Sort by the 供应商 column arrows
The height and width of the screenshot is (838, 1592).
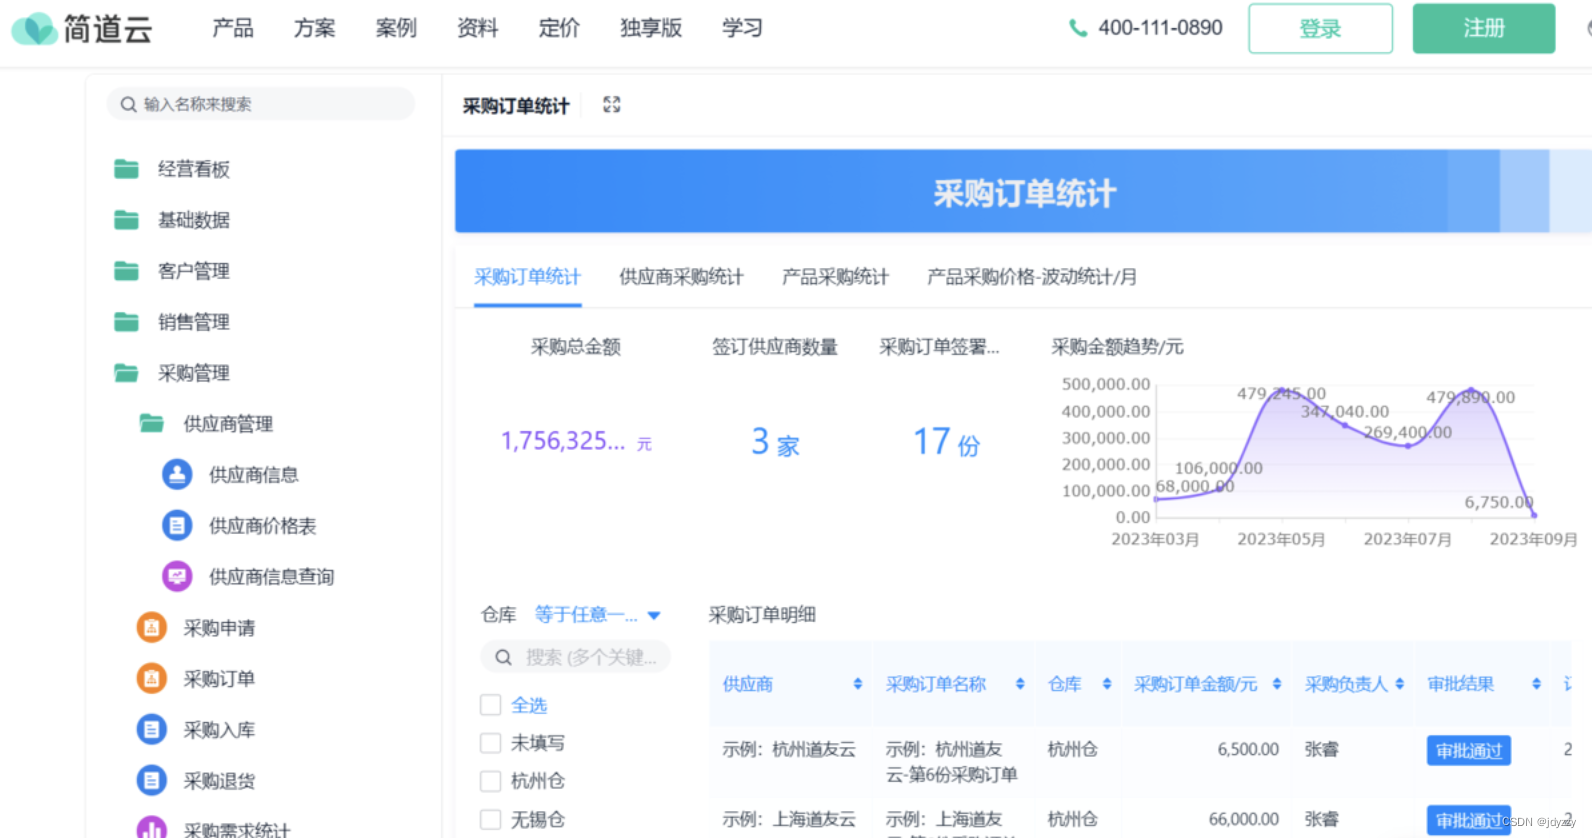coord(857,684)
